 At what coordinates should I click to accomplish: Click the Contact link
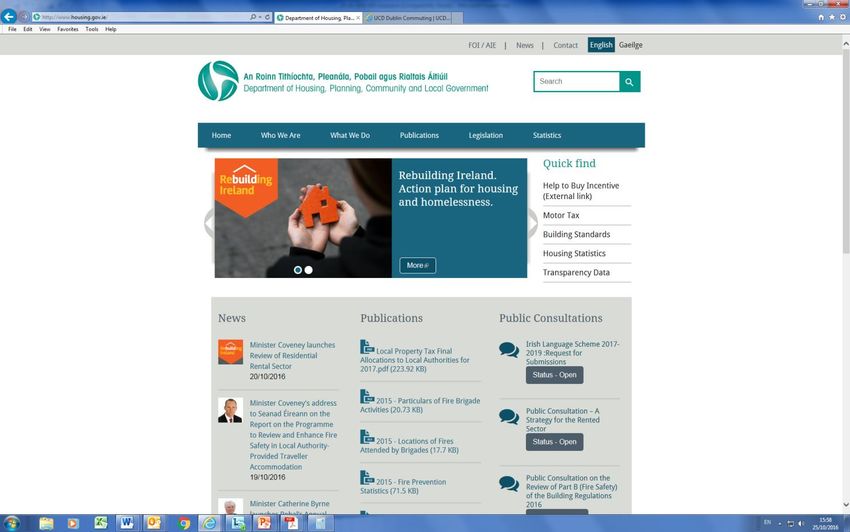click(x=565, y=45)
